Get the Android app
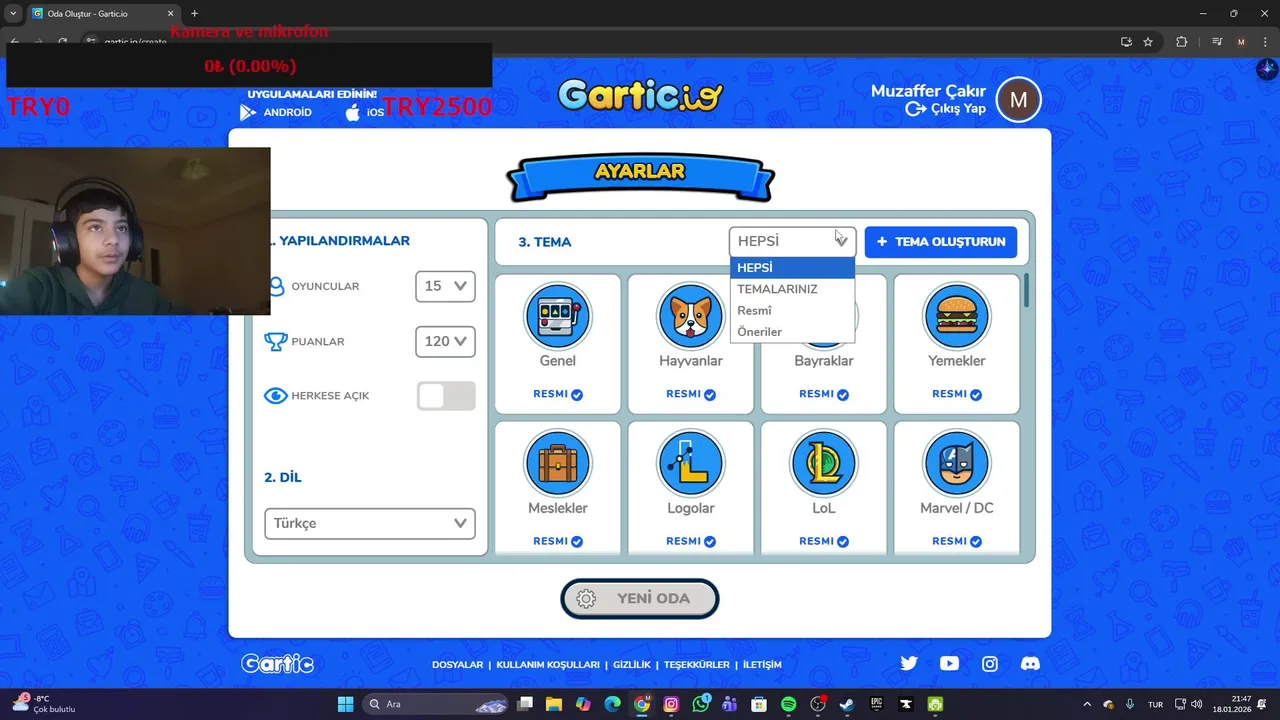The height and width of the screenshot is (720, 1280). tap(276, 112)
